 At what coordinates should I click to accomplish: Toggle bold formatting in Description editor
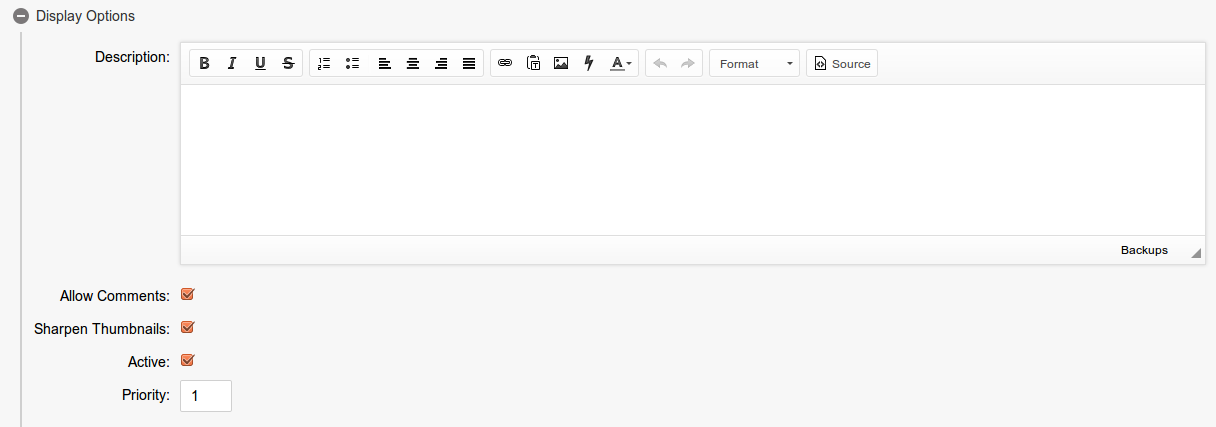tap(204, 64)
